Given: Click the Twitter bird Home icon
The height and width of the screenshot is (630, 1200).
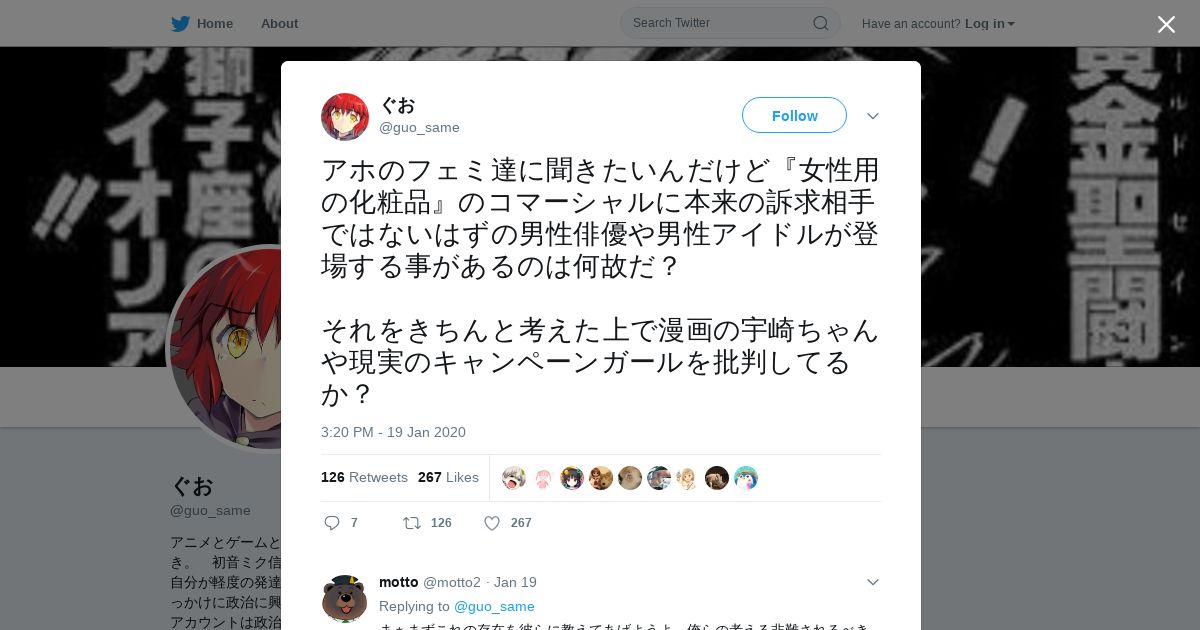Looking at the screenshot, I should tap(180, 23).
